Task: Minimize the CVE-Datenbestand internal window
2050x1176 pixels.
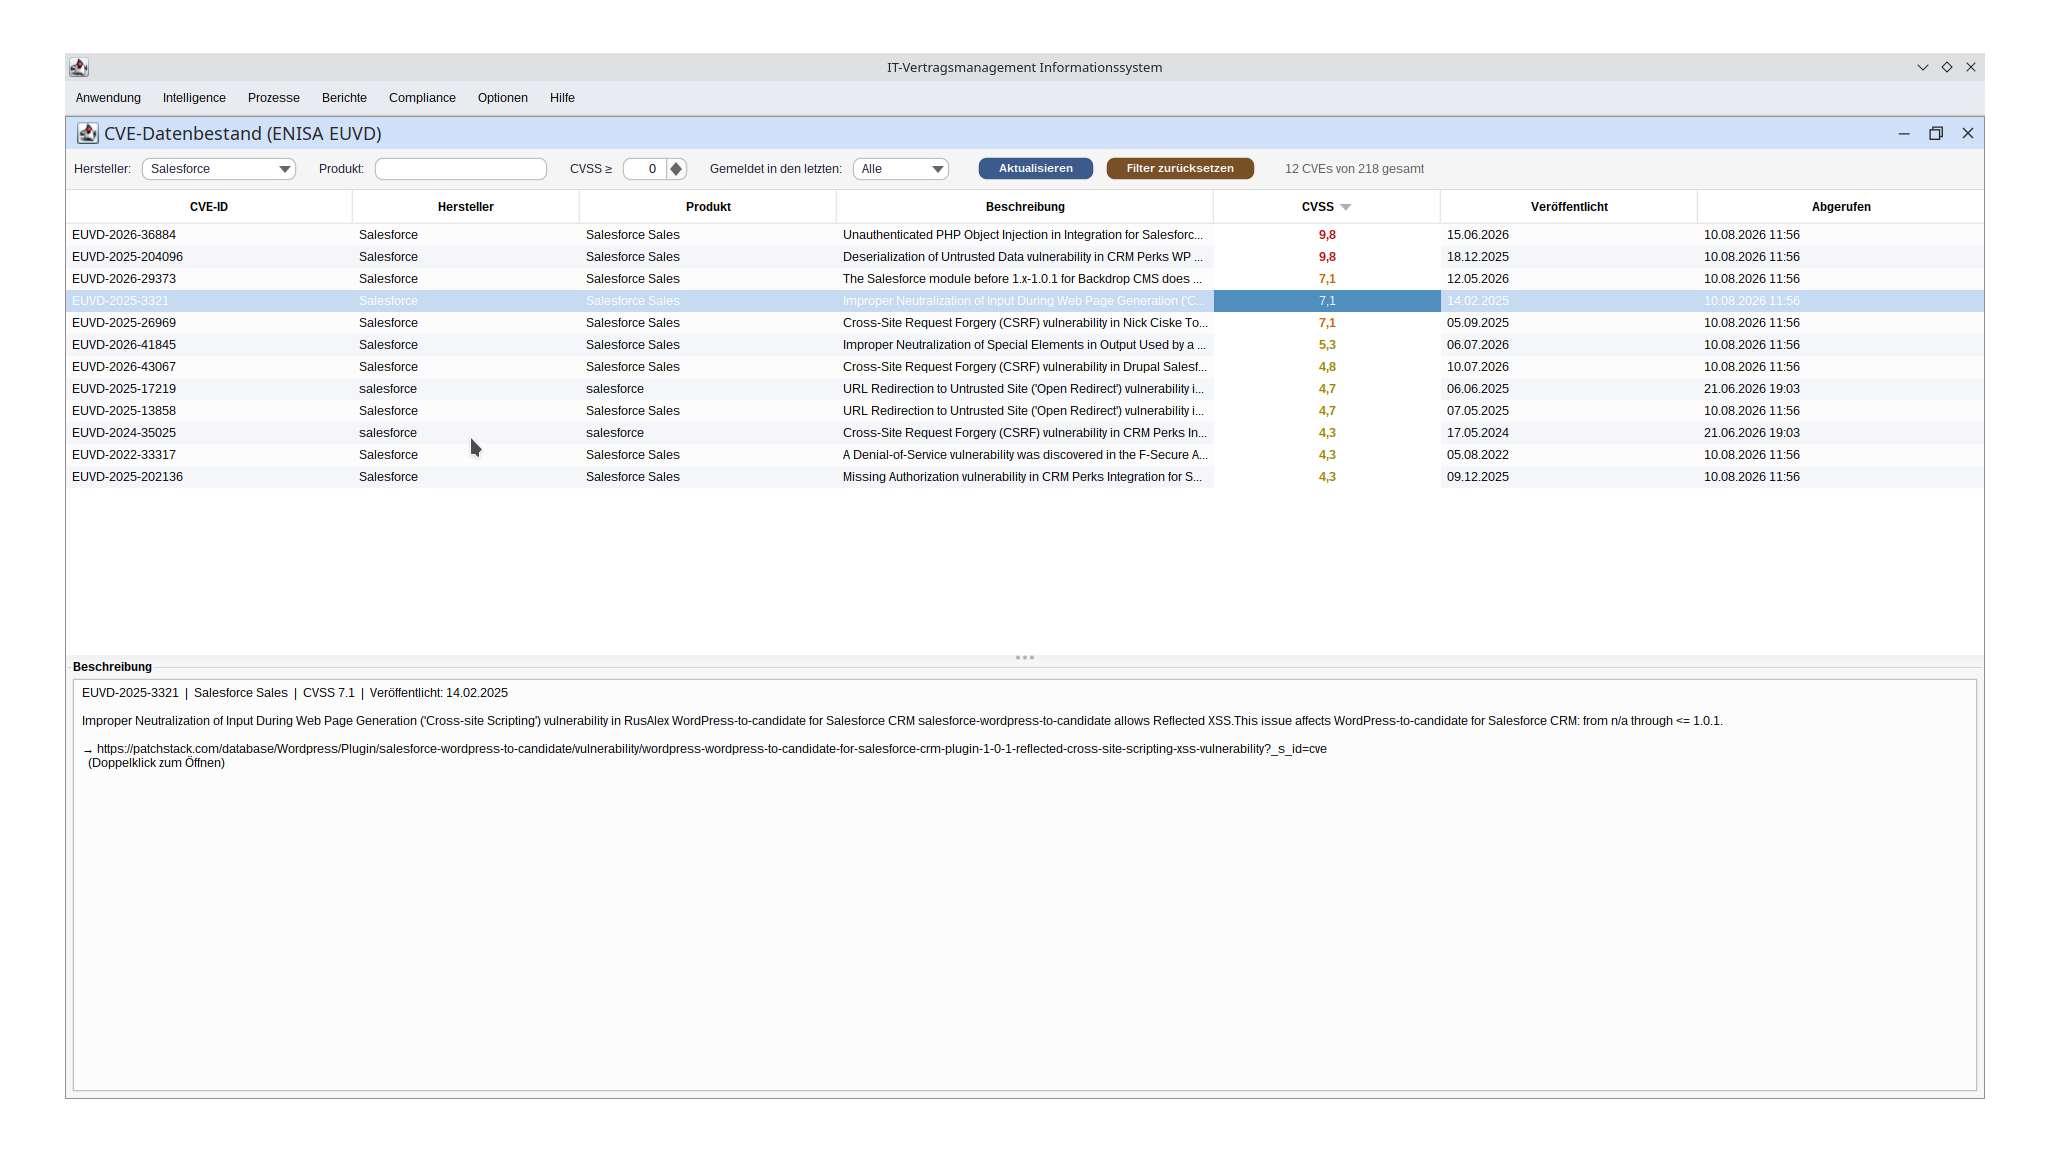Action: pos(1904,133)
